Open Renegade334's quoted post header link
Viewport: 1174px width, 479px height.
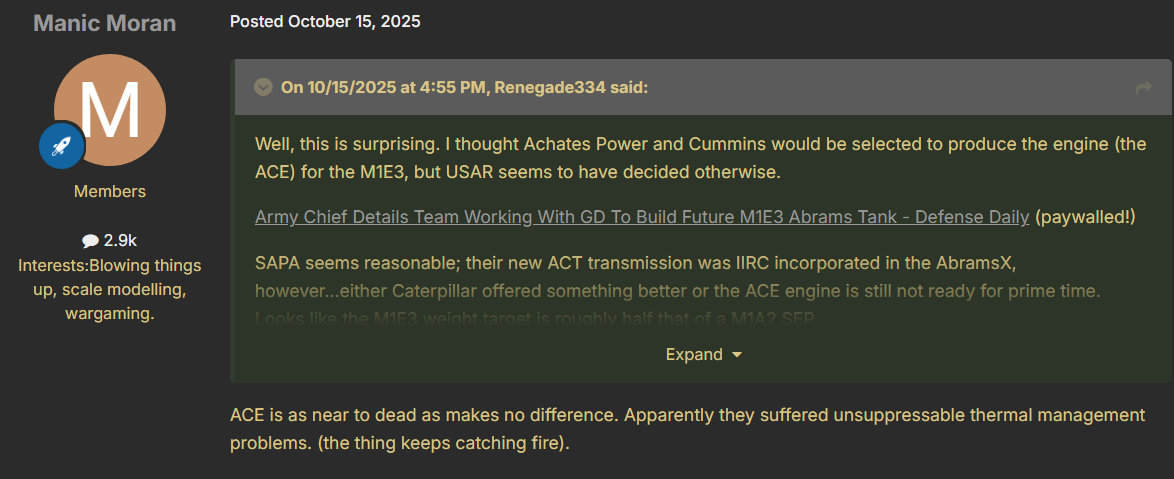tap(464, 88)
